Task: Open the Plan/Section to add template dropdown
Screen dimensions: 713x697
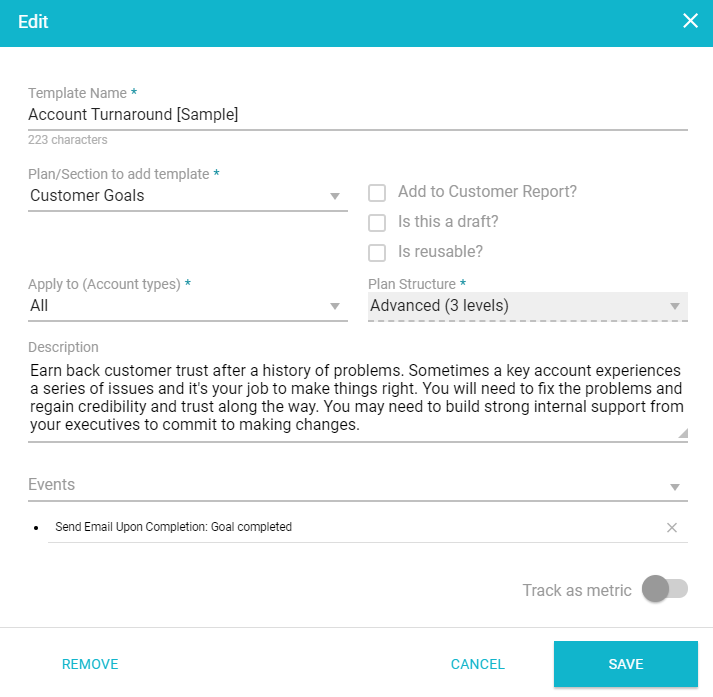Action: [x=187, y=196]
